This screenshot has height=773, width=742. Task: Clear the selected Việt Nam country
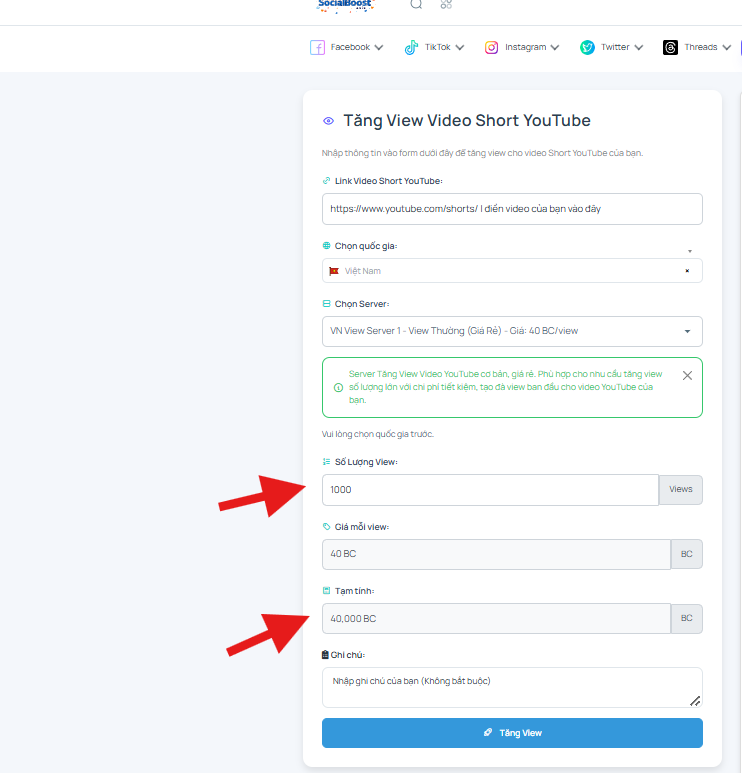point(687,271)
